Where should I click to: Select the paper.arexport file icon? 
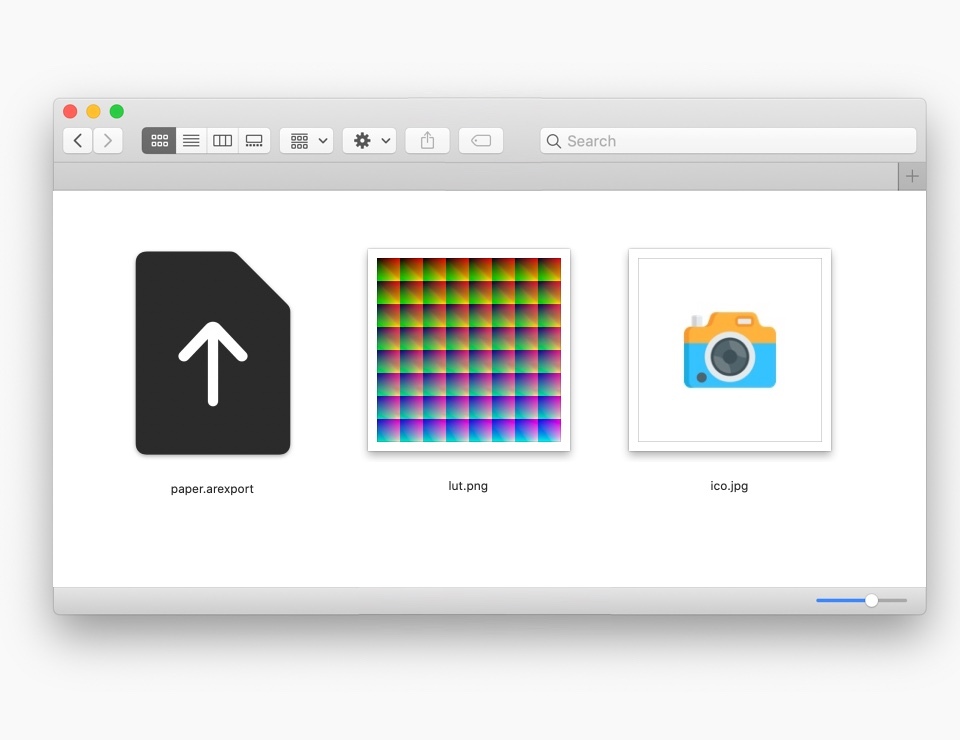[x=213, y=353]
